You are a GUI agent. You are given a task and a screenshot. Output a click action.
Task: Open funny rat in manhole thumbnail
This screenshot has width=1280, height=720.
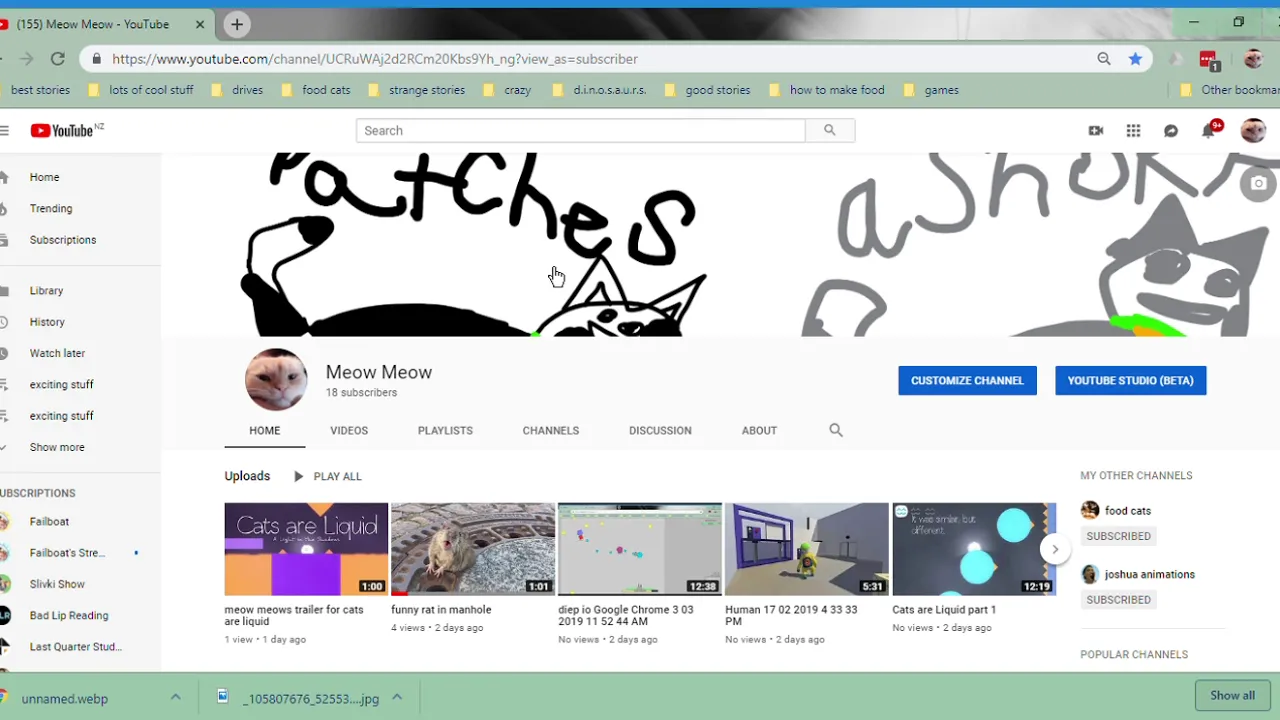473,549
